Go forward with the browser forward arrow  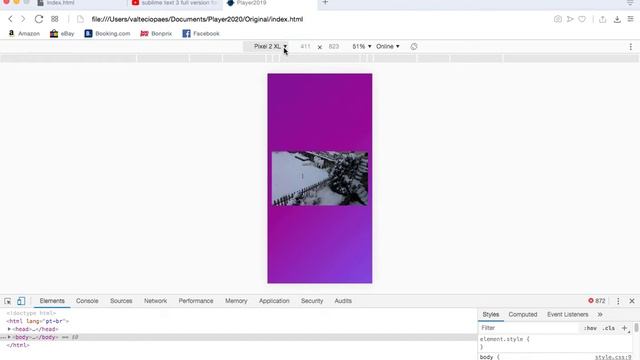23,19
